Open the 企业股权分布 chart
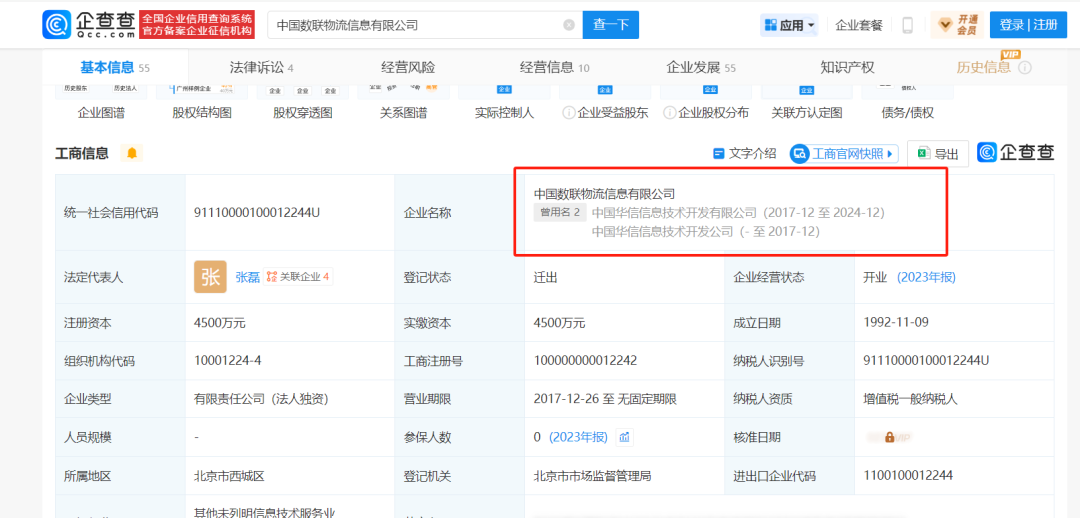The width and height of the screenshot is (1080, 518). click(714, 113)
